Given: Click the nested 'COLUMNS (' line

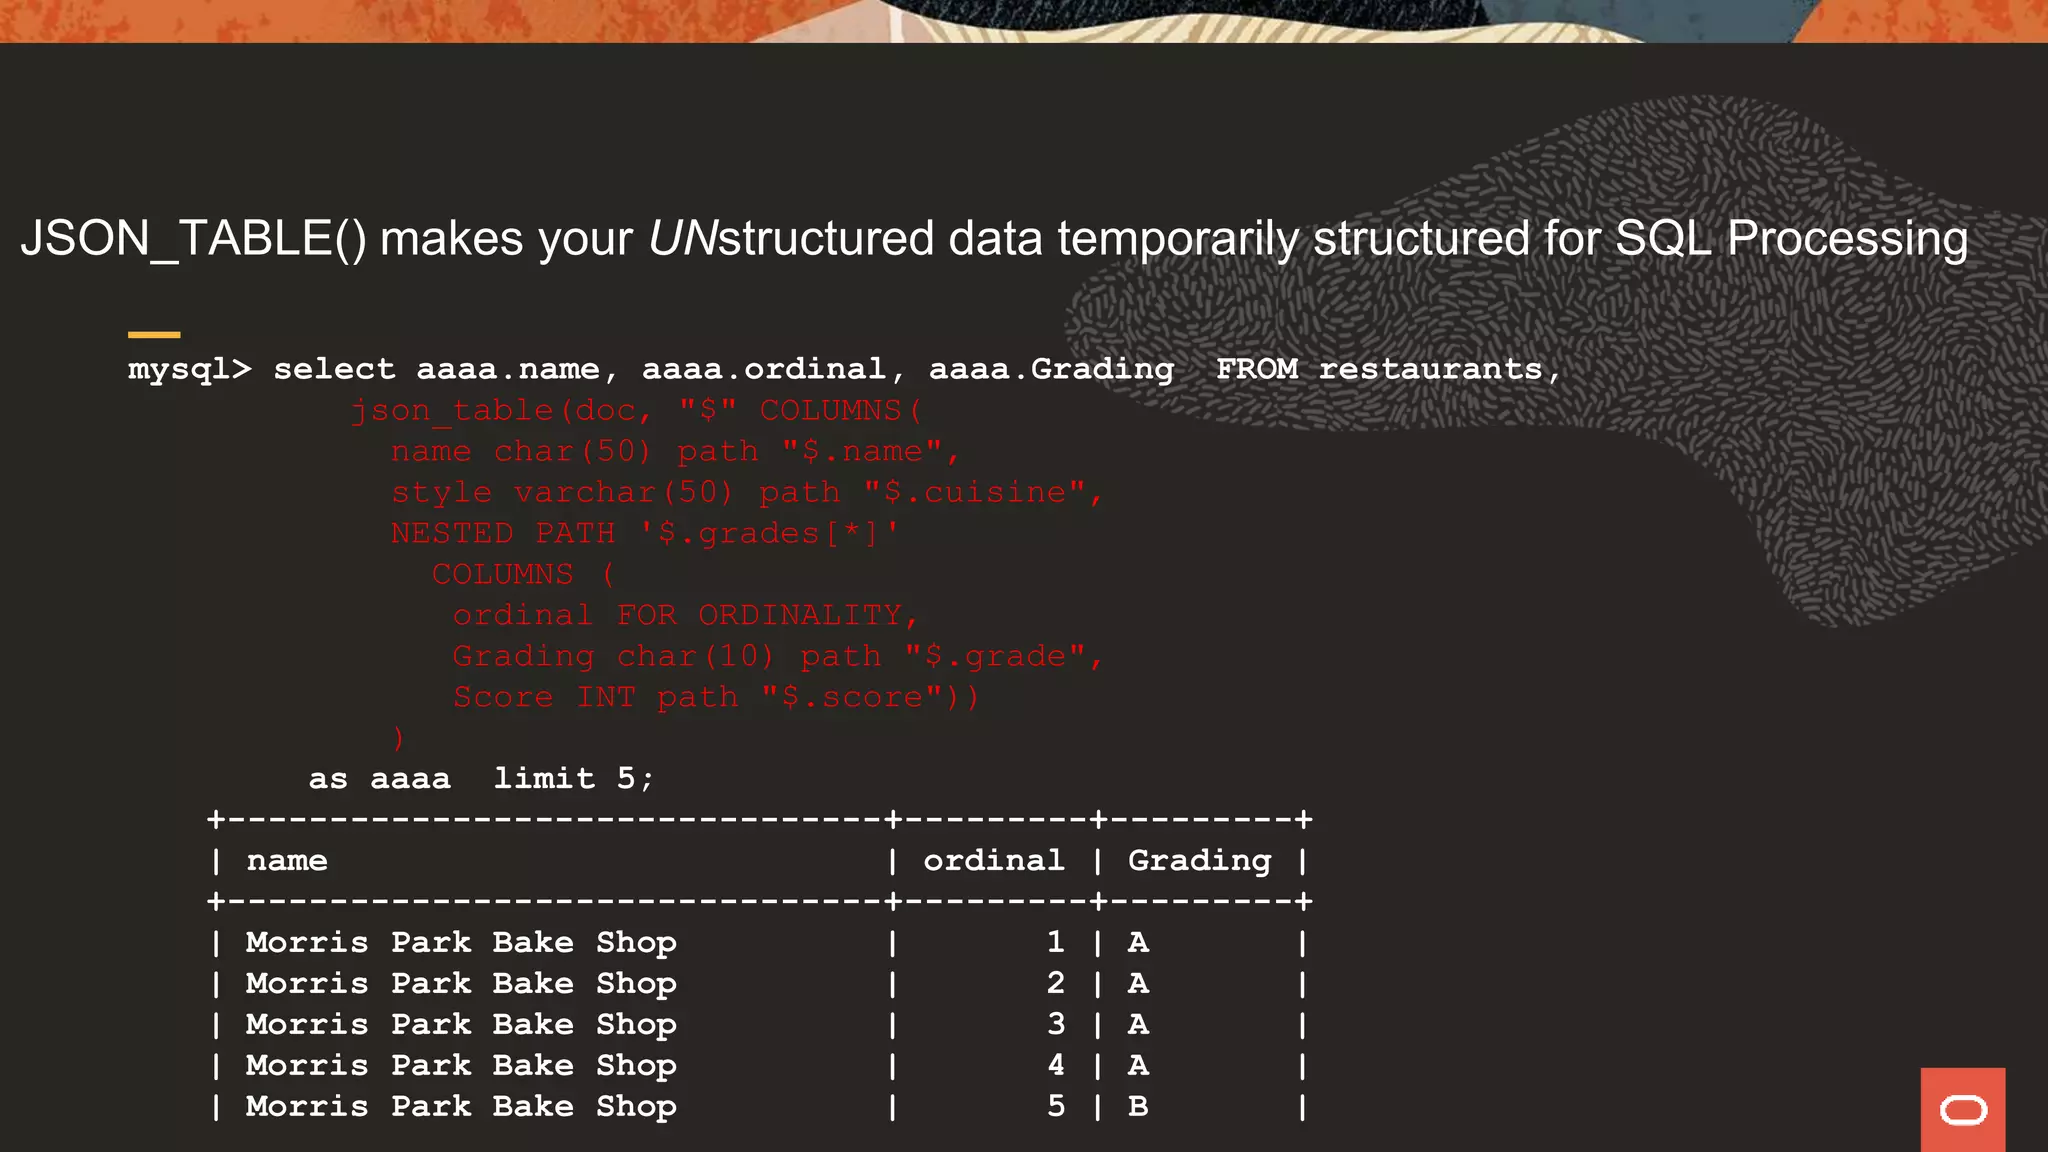Looking at the screenshot, I should coord(523,574).
